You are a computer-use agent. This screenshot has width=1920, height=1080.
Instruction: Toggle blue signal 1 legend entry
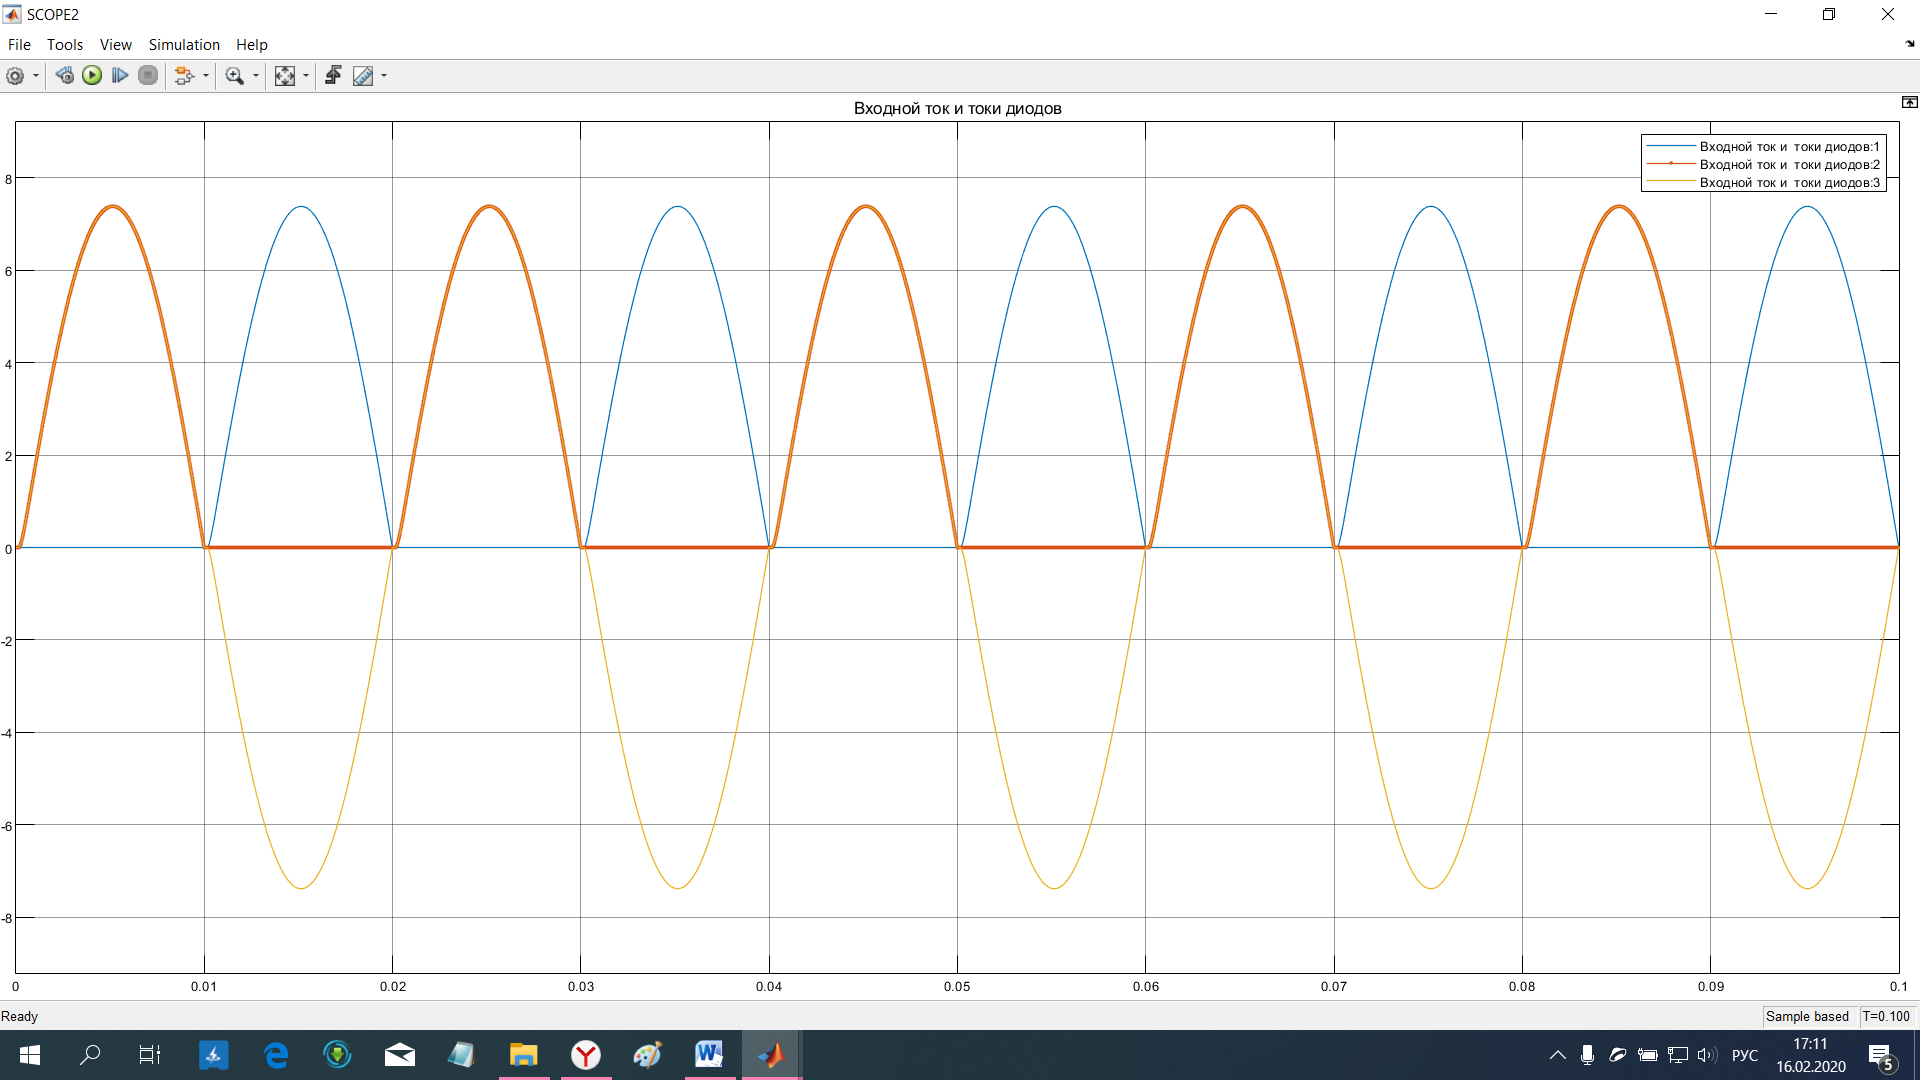coord(1788,147)
